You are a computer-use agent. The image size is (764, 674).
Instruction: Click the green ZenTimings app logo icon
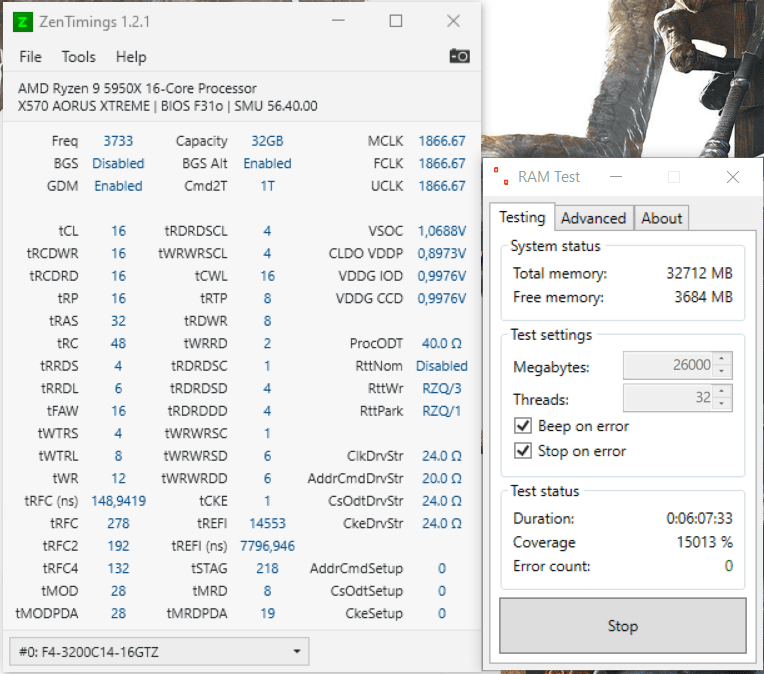pos(22,22)
